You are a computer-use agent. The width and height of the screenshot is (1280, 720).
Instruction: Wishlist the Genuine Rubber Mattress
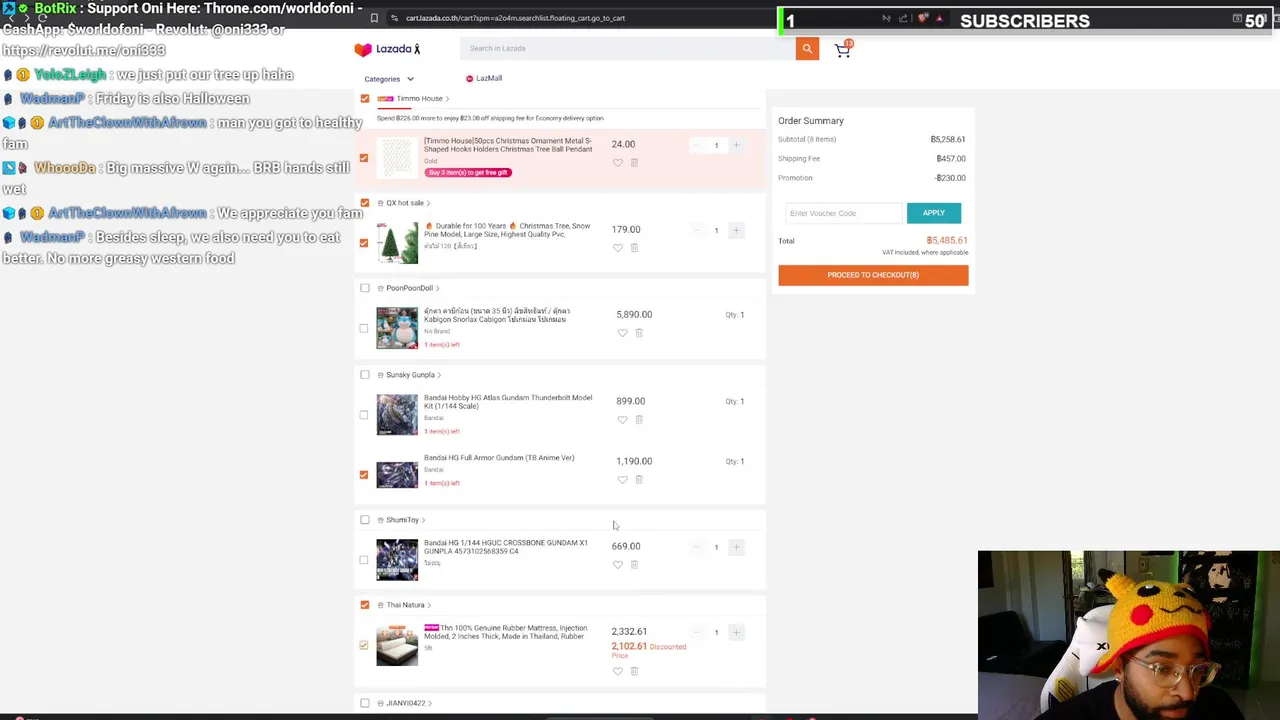617,671
